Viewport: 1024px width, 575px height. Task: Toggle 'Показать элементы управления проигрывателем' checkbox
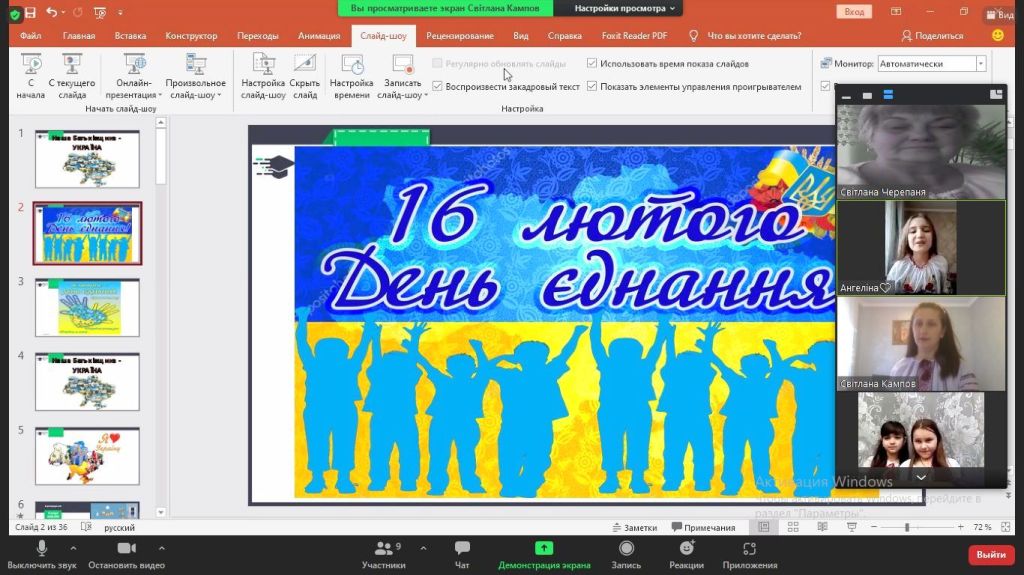pos(593,87)
